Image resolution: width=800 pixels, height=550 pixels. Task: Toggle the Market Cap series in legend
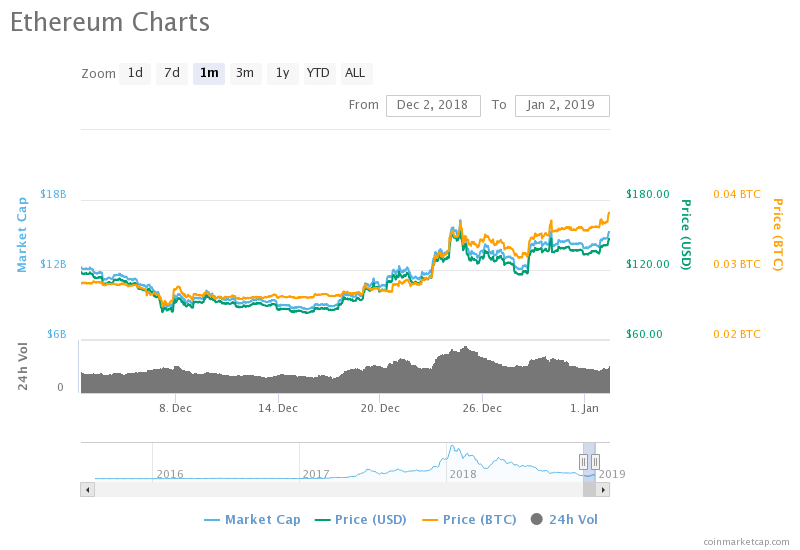(252, 520)
